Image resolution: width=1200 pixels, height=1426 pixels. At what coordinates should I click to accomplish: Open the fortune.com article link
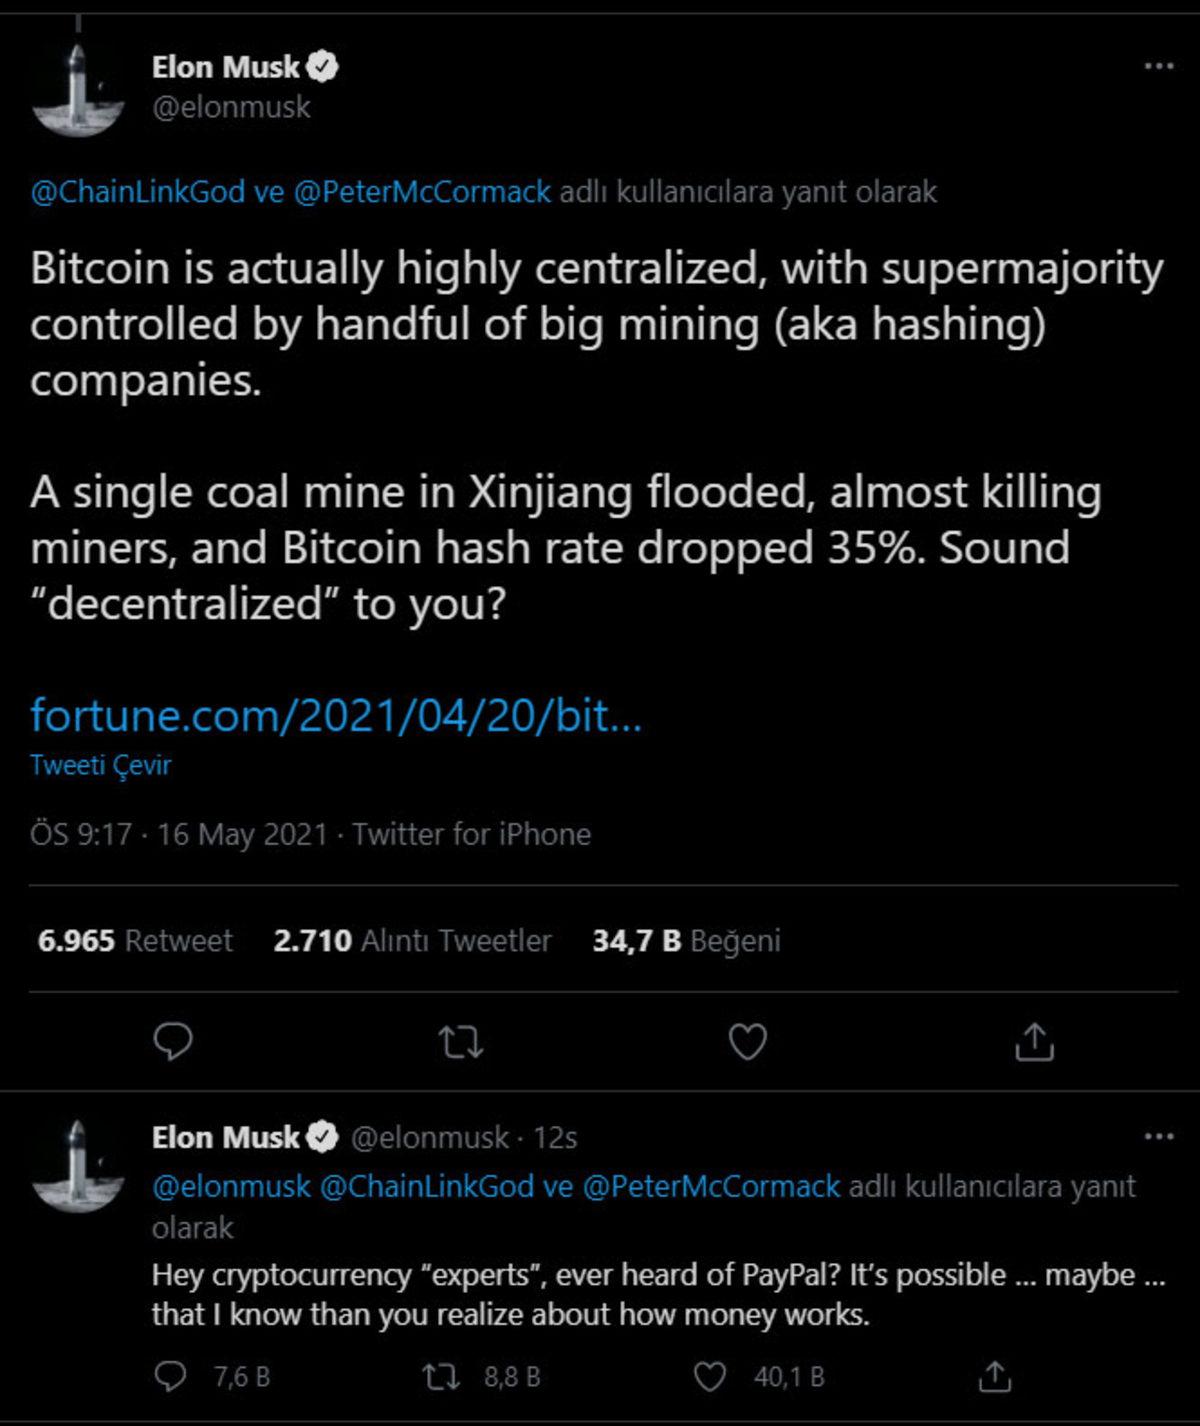tap(335, 716)
